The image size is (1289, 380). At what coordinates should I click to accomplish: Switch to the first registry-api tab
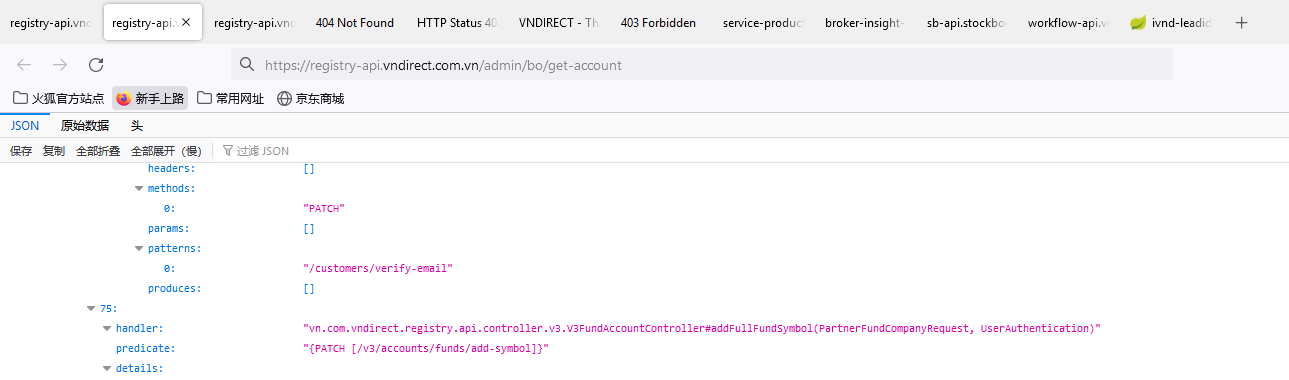click(x=50, y=22)
